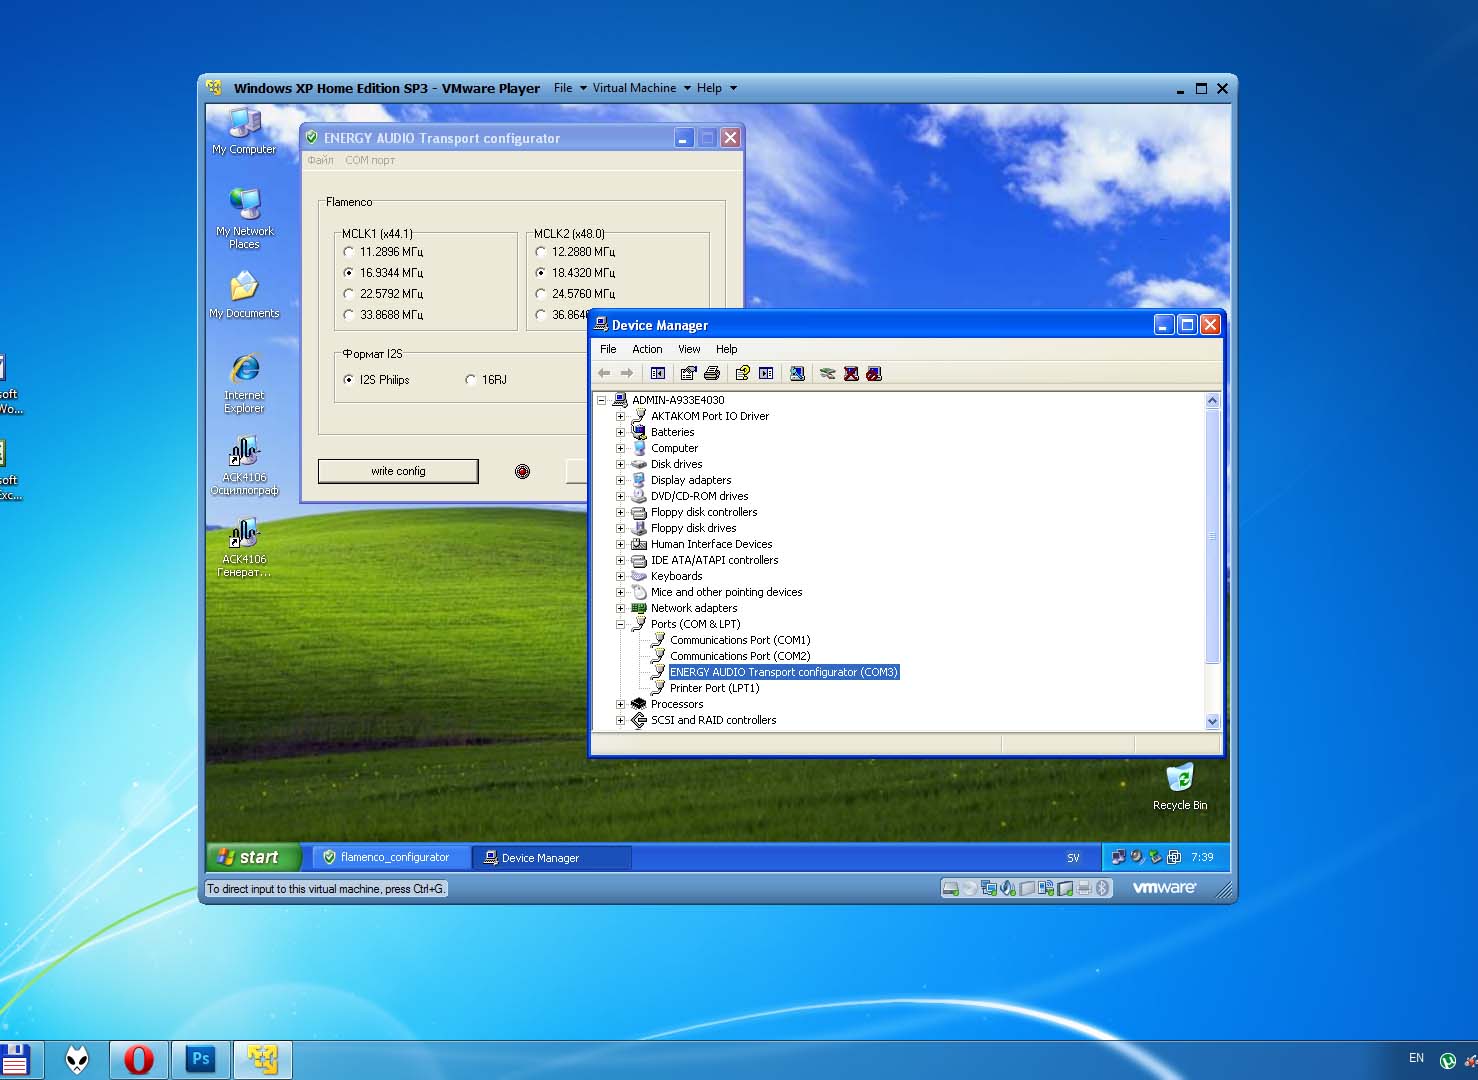Choose 16RJ format radio button
1478x1080 pixels.
click(x=470, y=380)
